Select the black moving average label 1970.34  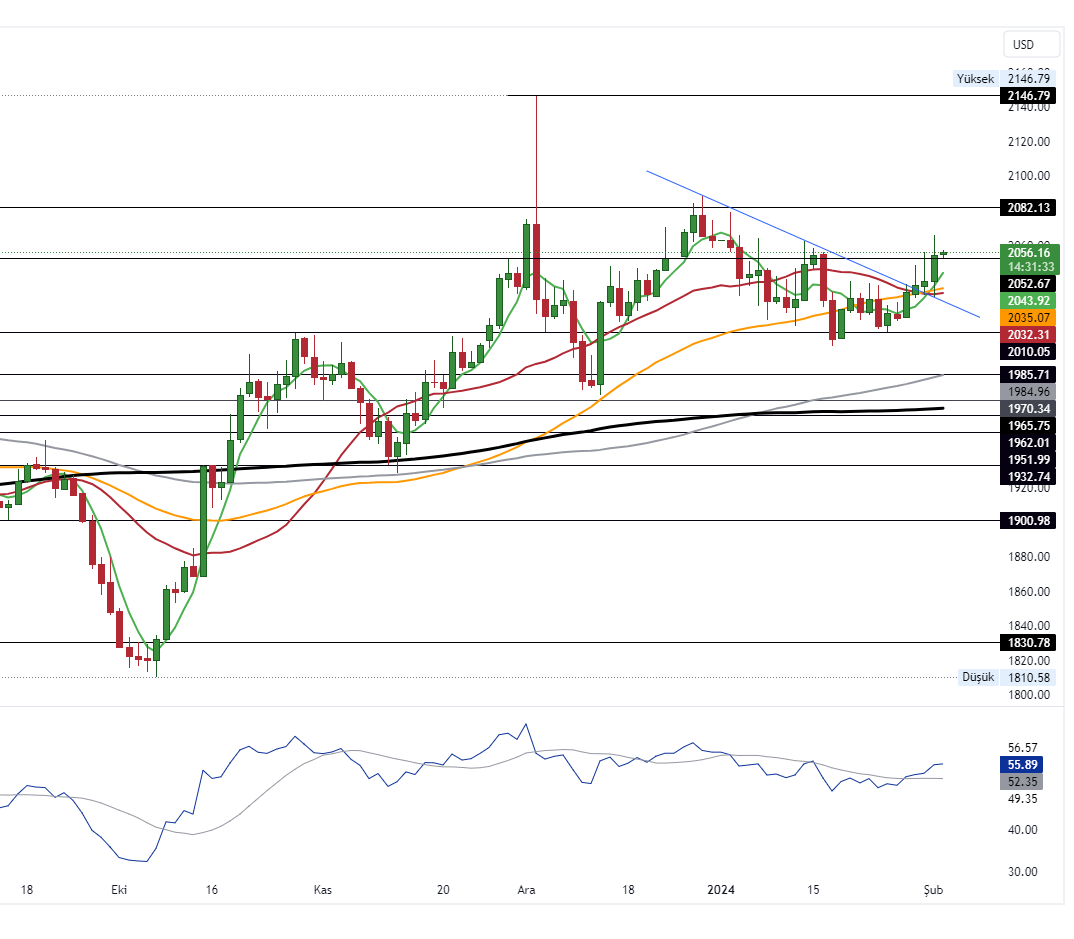tap(1028, 408)
